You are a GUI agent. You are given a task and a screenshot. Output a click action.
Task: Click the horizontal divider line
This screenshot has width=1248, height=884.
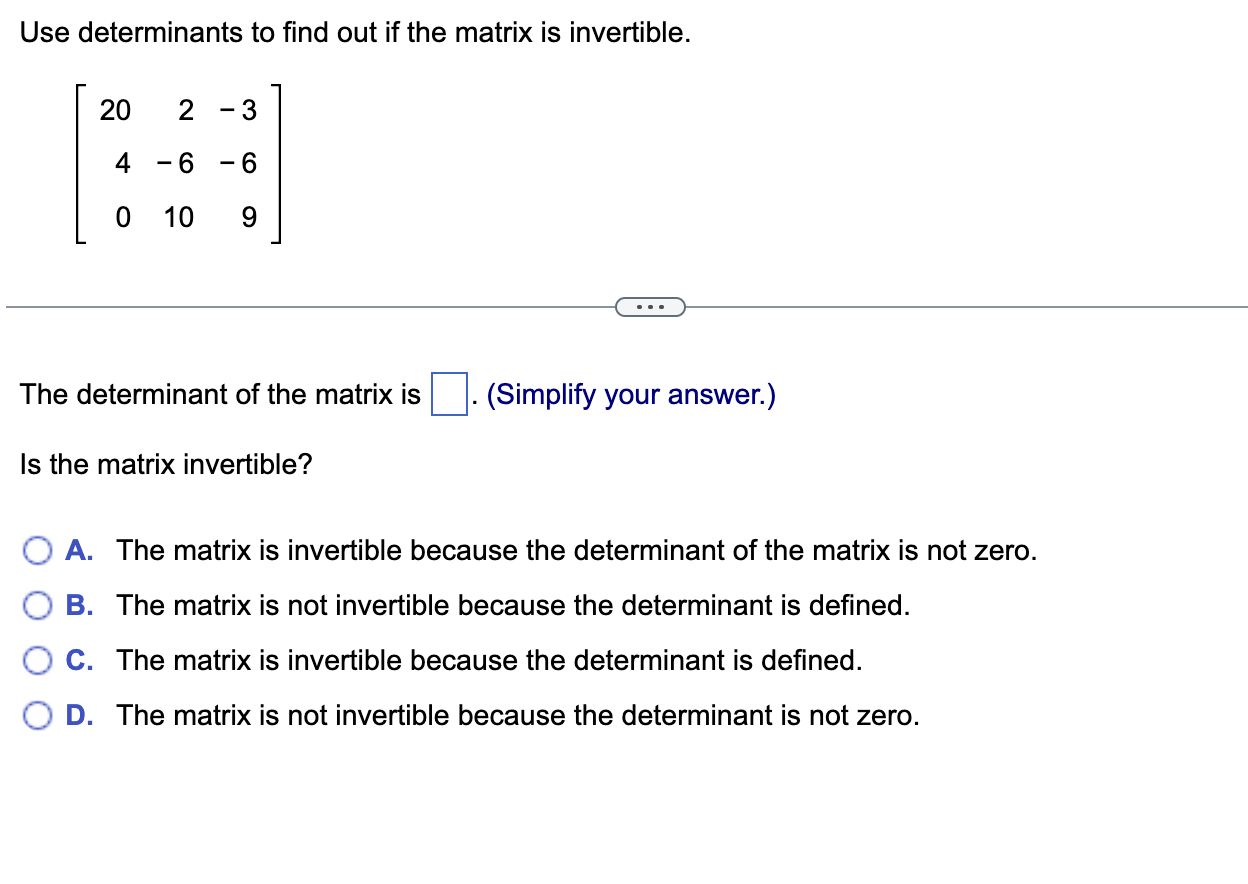[300, 306]
